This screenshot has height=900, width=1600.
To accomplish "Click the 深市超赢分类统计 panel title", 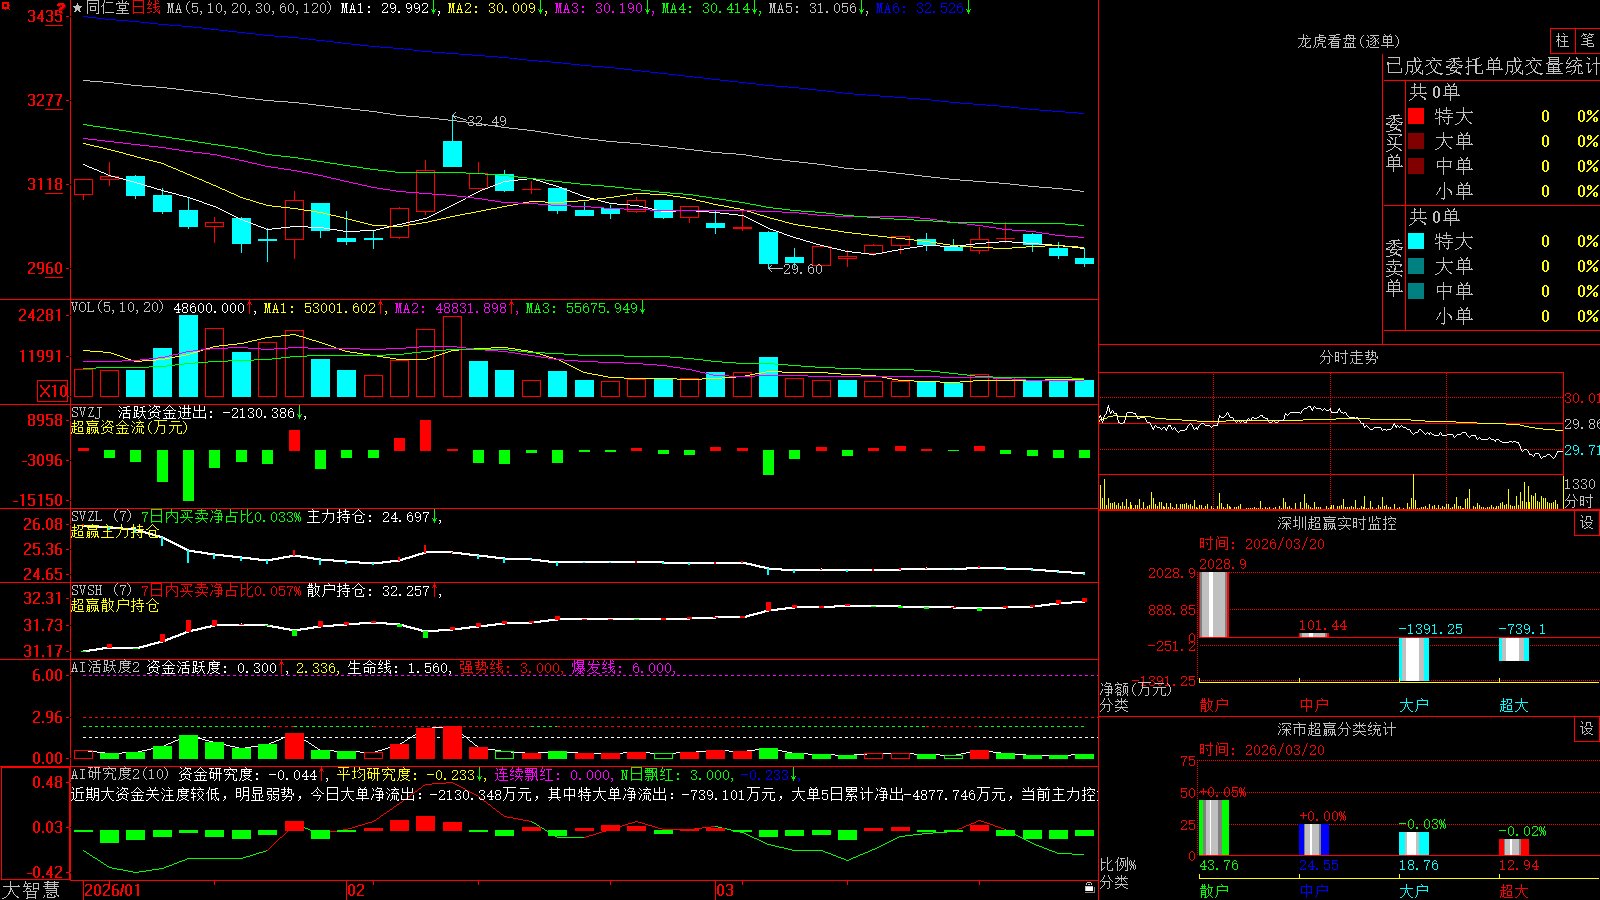I will pos(1337,729).
